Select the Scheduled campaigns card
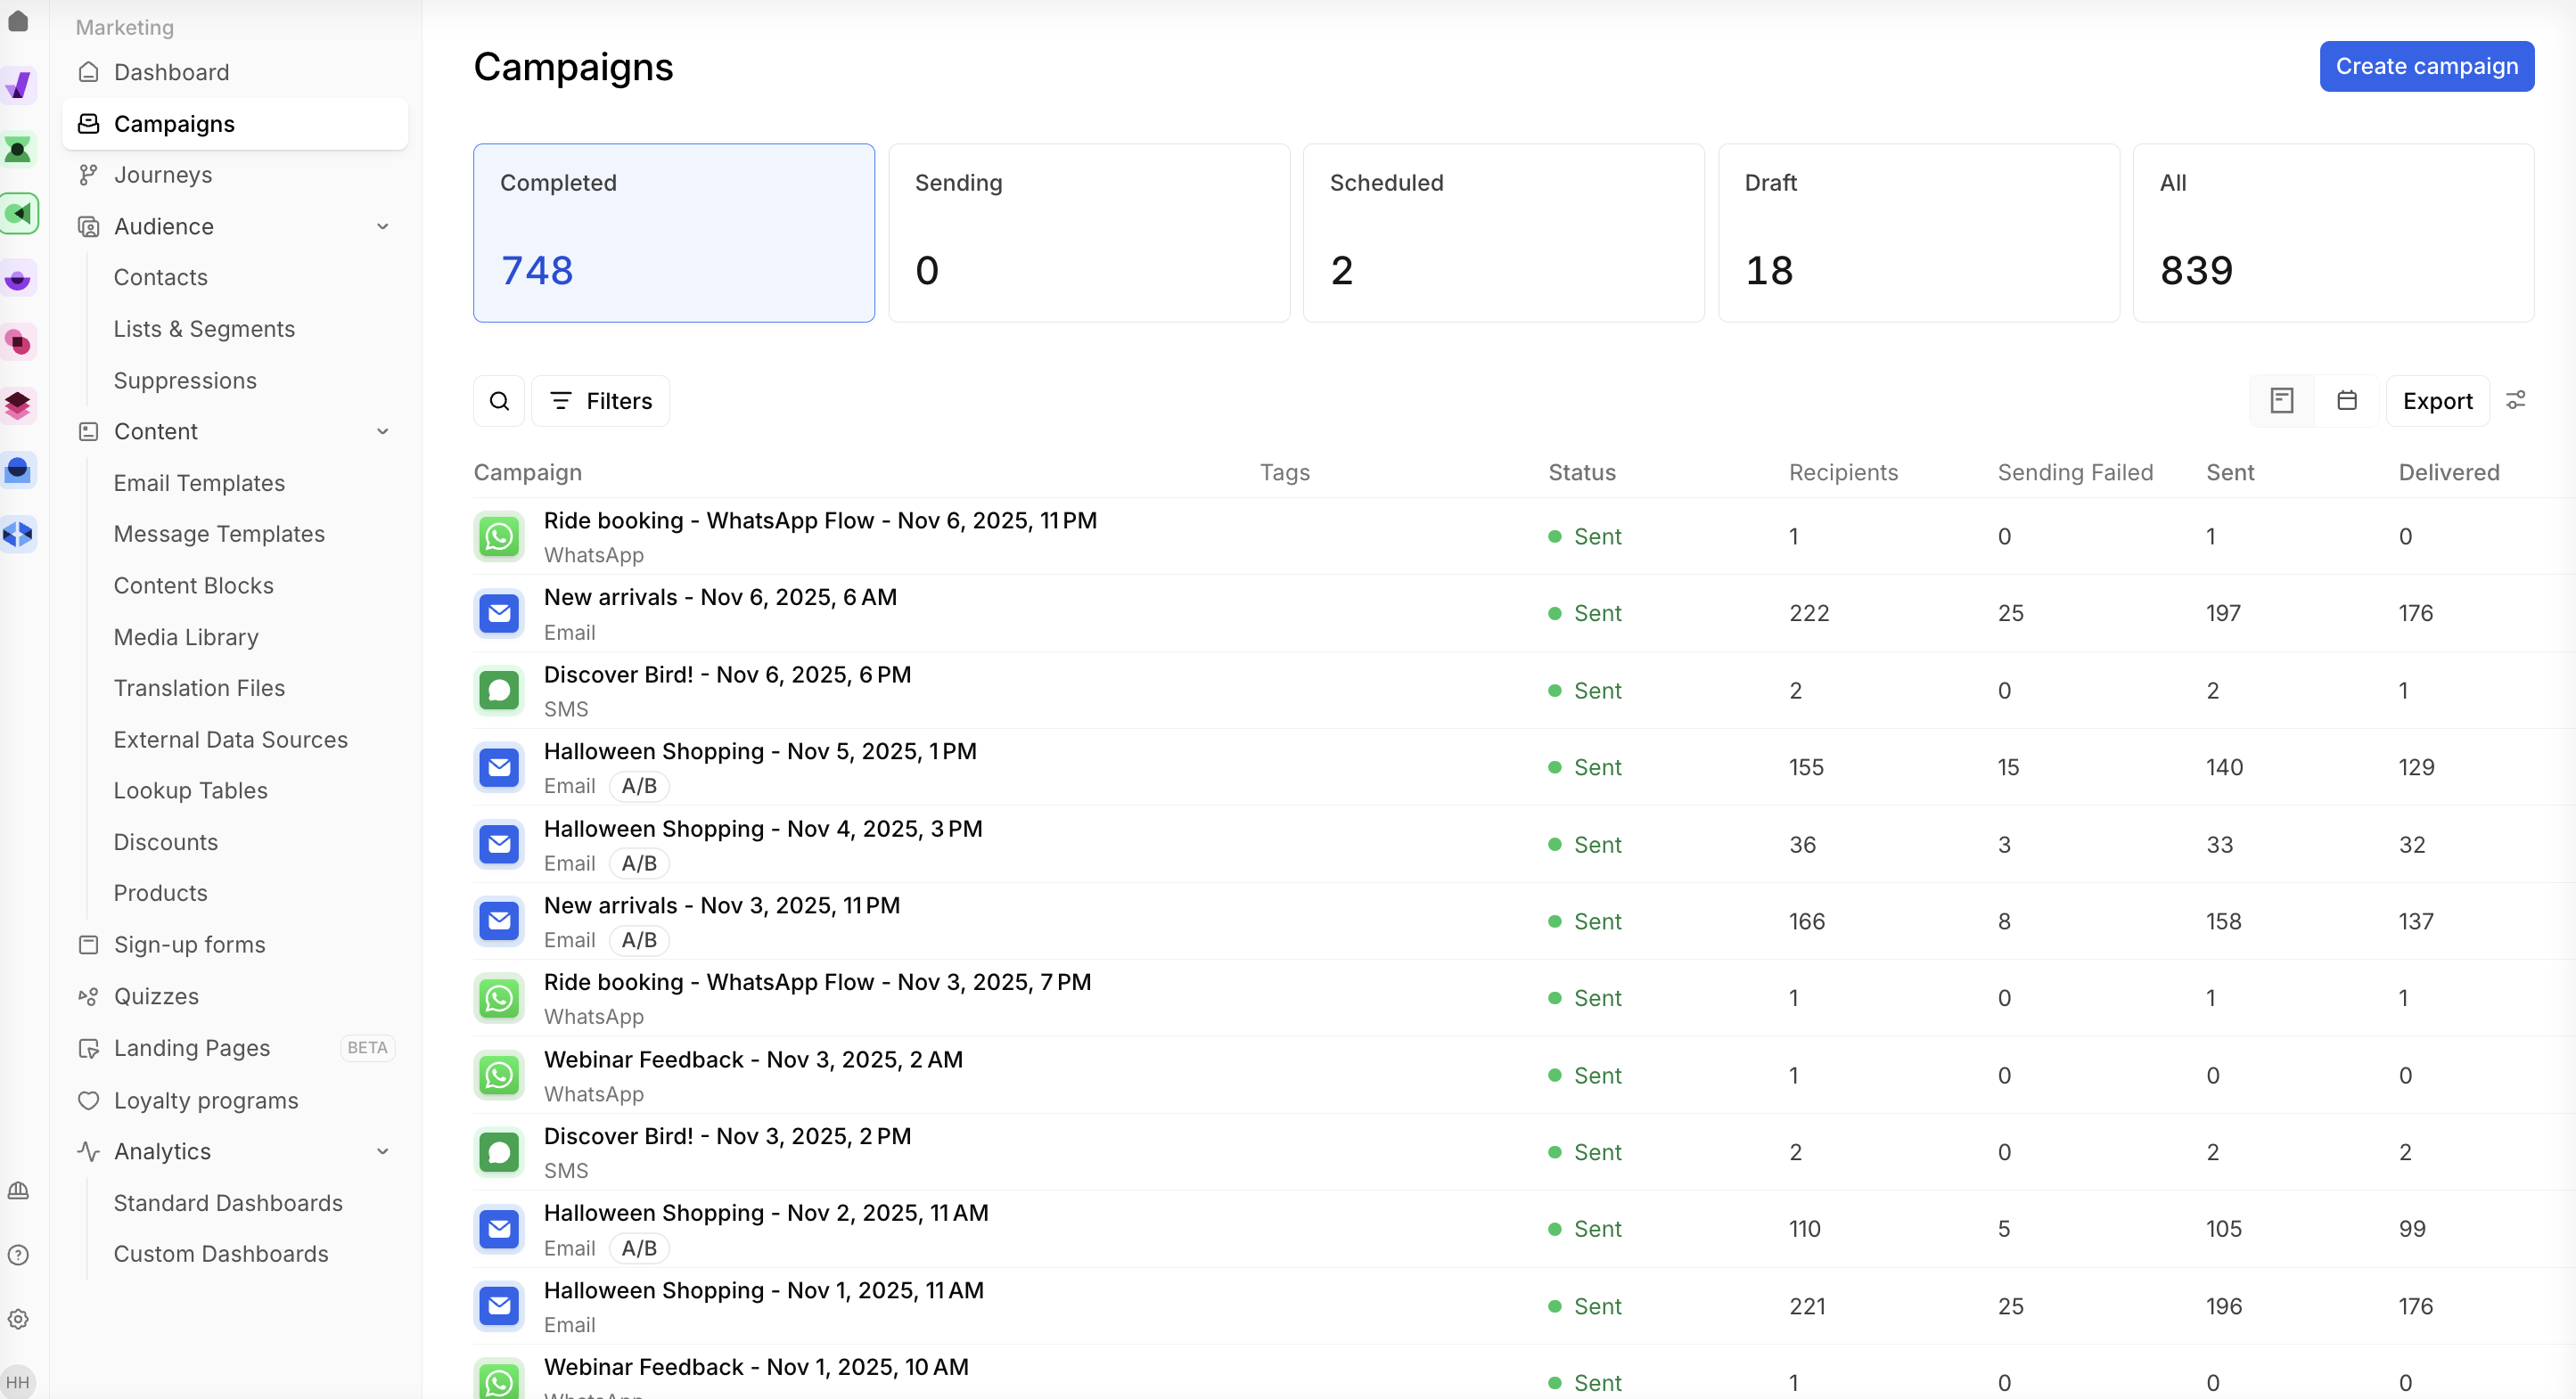 pos(1503,232)
